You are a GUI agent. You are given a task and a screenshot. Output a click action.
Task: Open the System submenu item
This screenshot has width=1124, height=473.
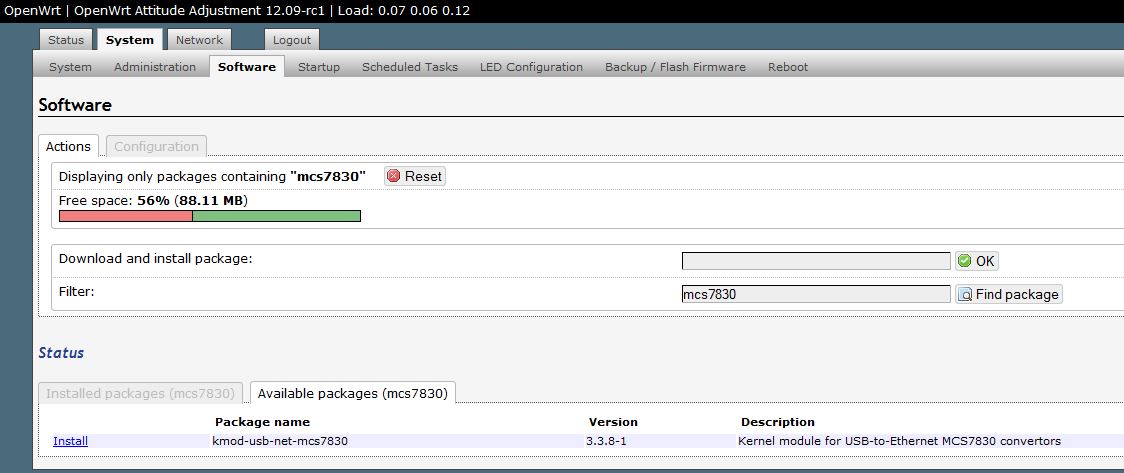pyautogui.click(x=70, y=67)
